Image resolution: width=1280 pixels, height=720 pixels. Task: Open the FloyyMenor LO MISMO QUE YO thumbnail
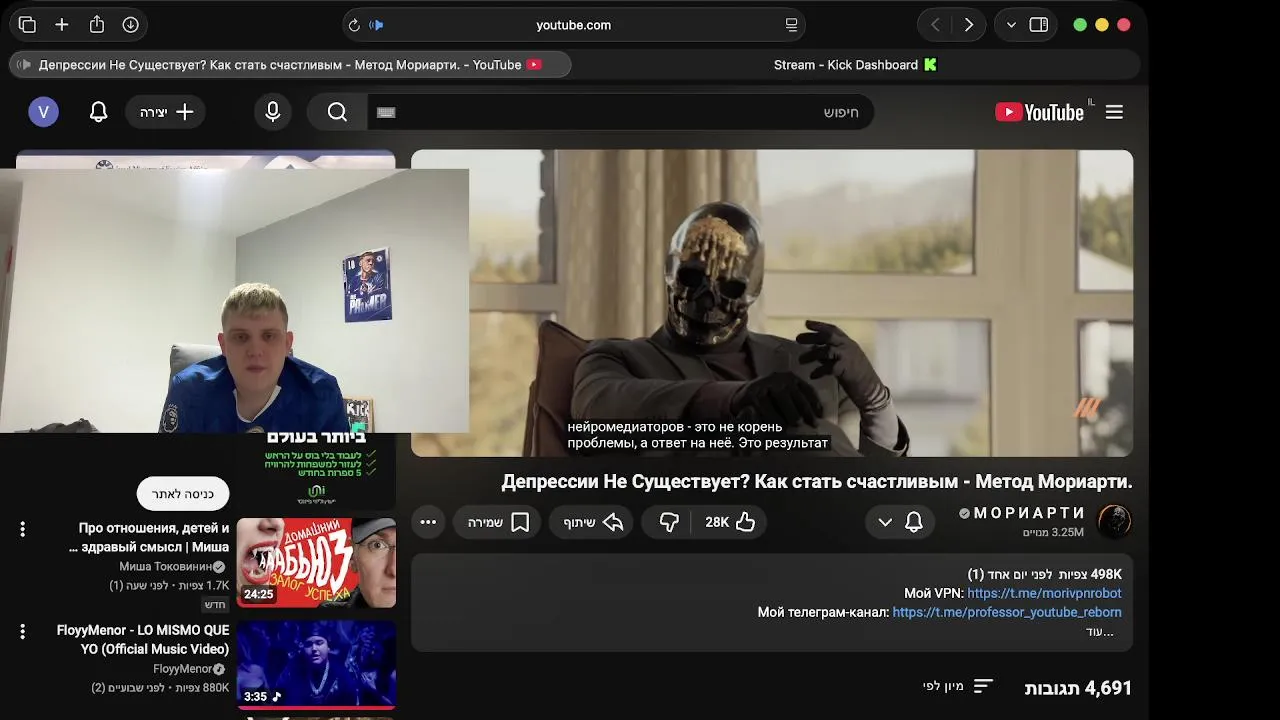[x=316, y=664]
